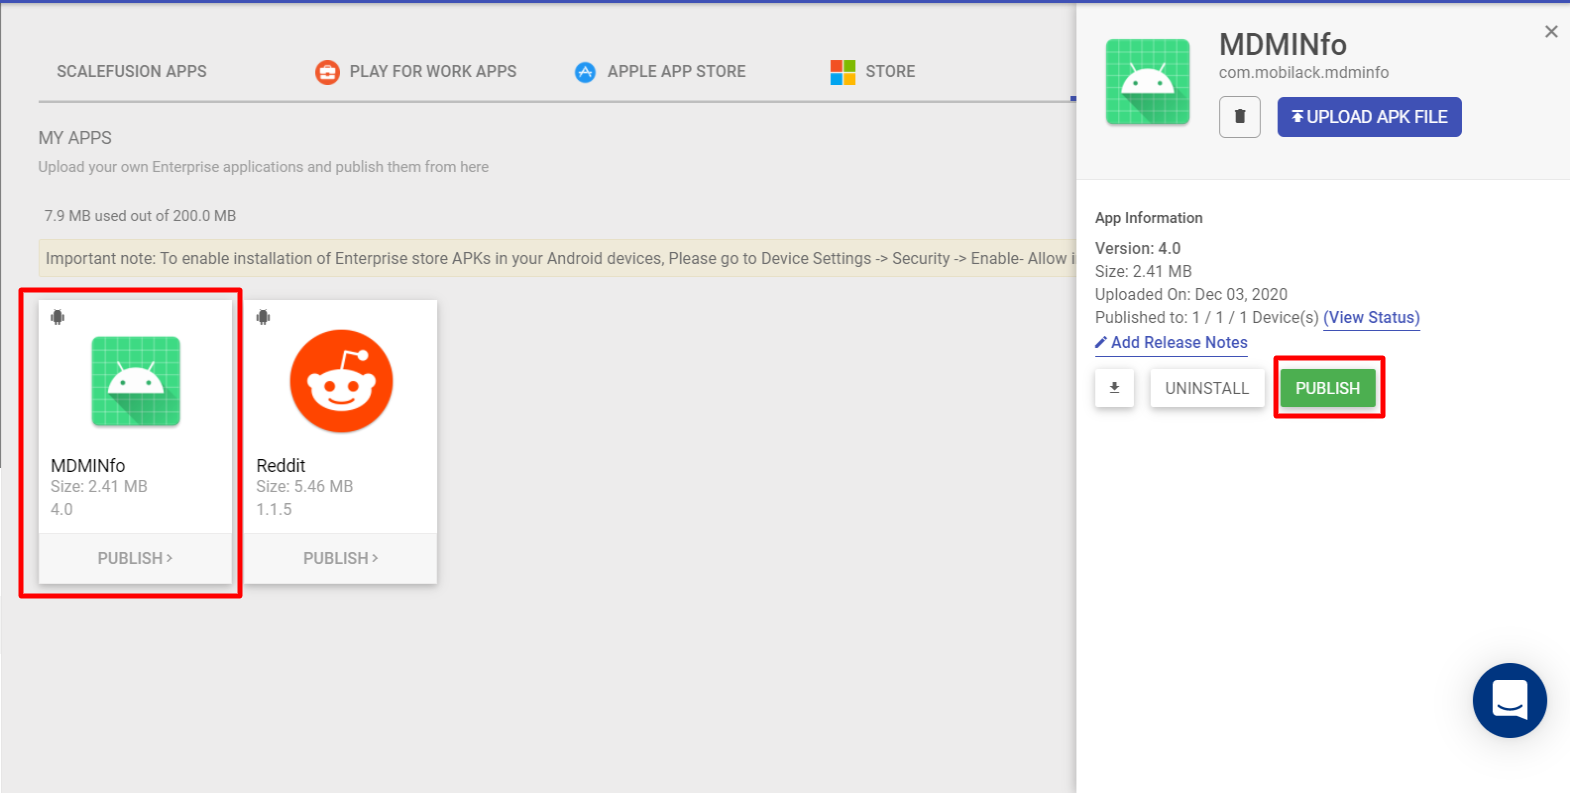Click the storage usage 7.9 MB text

point(140,216)
